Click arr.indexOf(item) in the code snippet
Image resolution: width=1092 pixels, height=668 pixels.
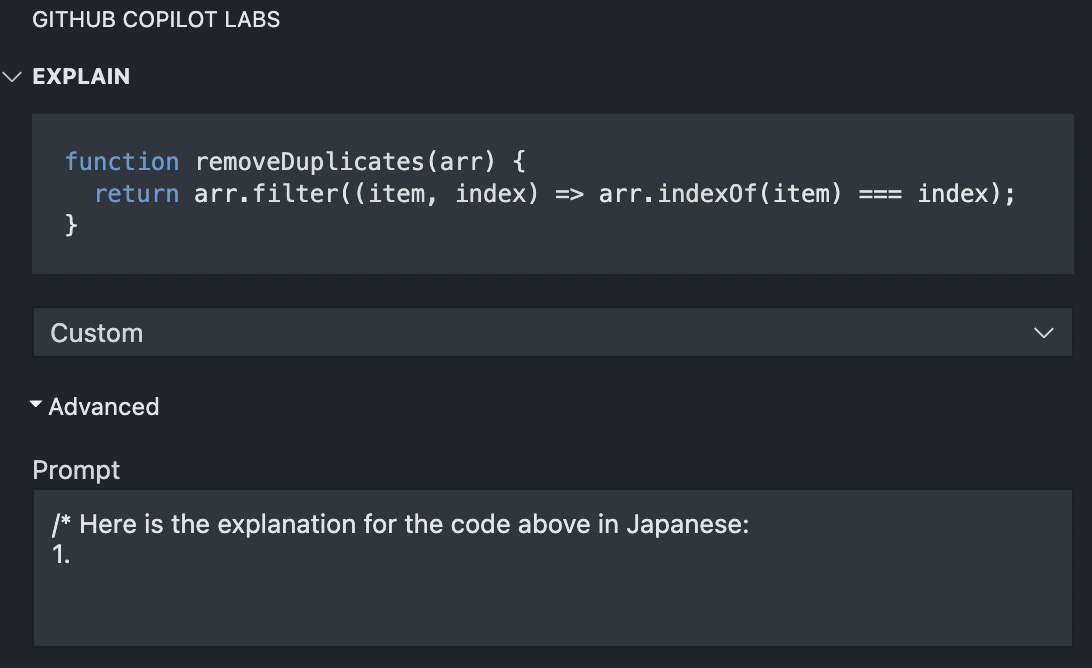(x=720, y=194)
